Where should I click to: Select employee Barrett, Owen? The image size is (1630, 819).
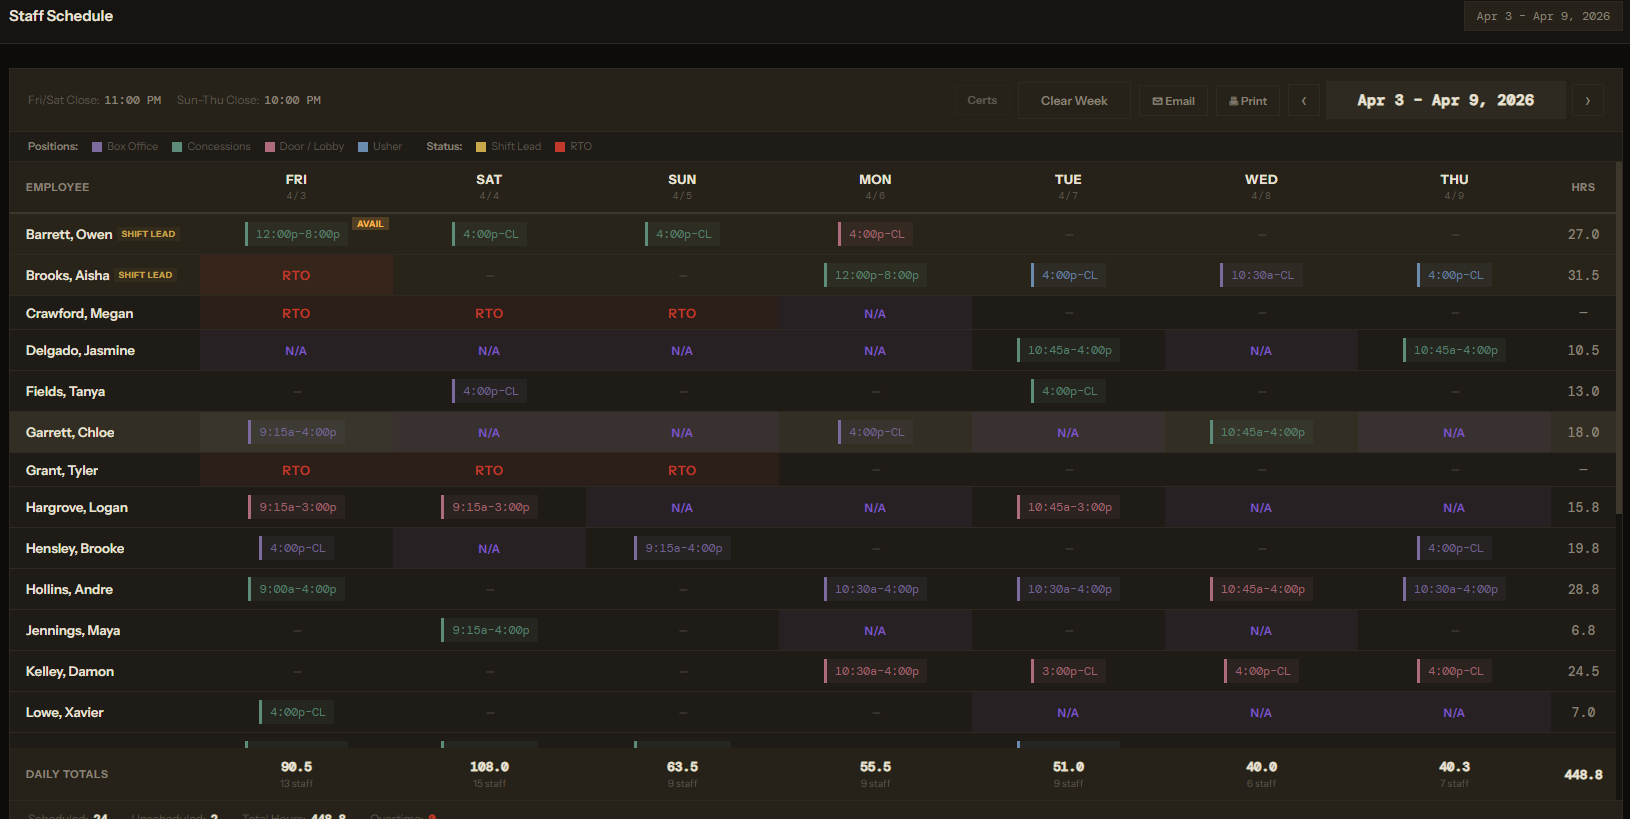(69, 234)
